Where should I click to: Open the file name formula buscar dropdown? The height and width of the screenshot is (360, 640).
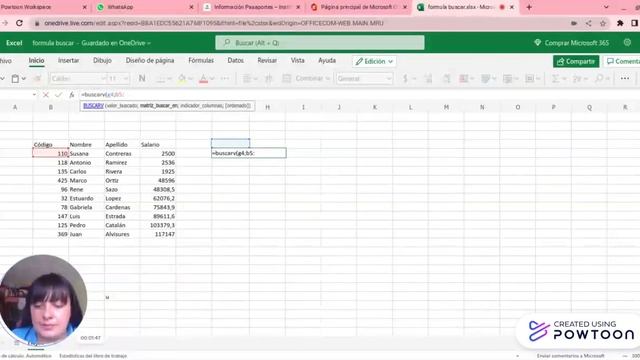pyautogui.click(x=91, y=43)
